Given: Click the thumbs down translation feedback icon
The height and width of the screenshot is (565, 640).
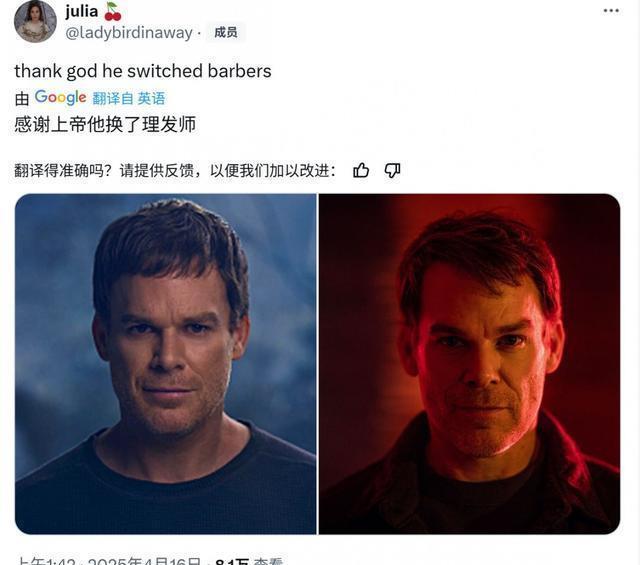Looking at the screenshot, I should coord(392,170).
